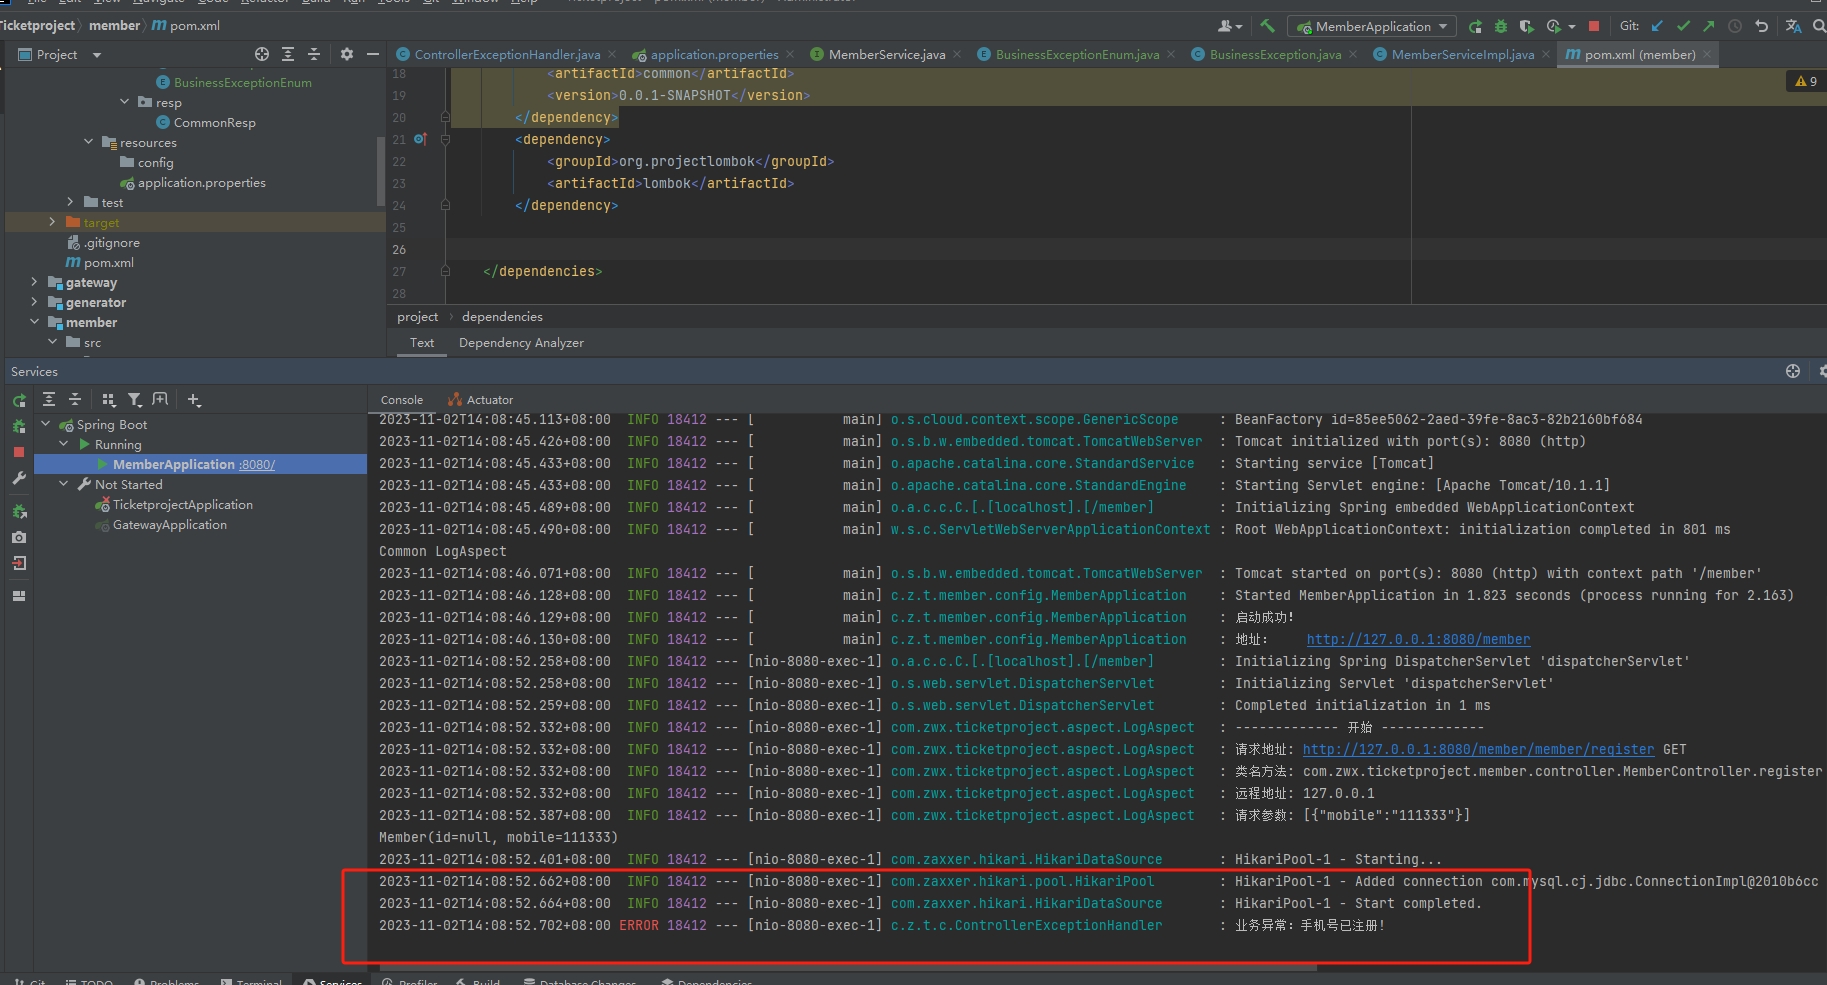Click Collapse All in Project panel header

click(314, 54)
